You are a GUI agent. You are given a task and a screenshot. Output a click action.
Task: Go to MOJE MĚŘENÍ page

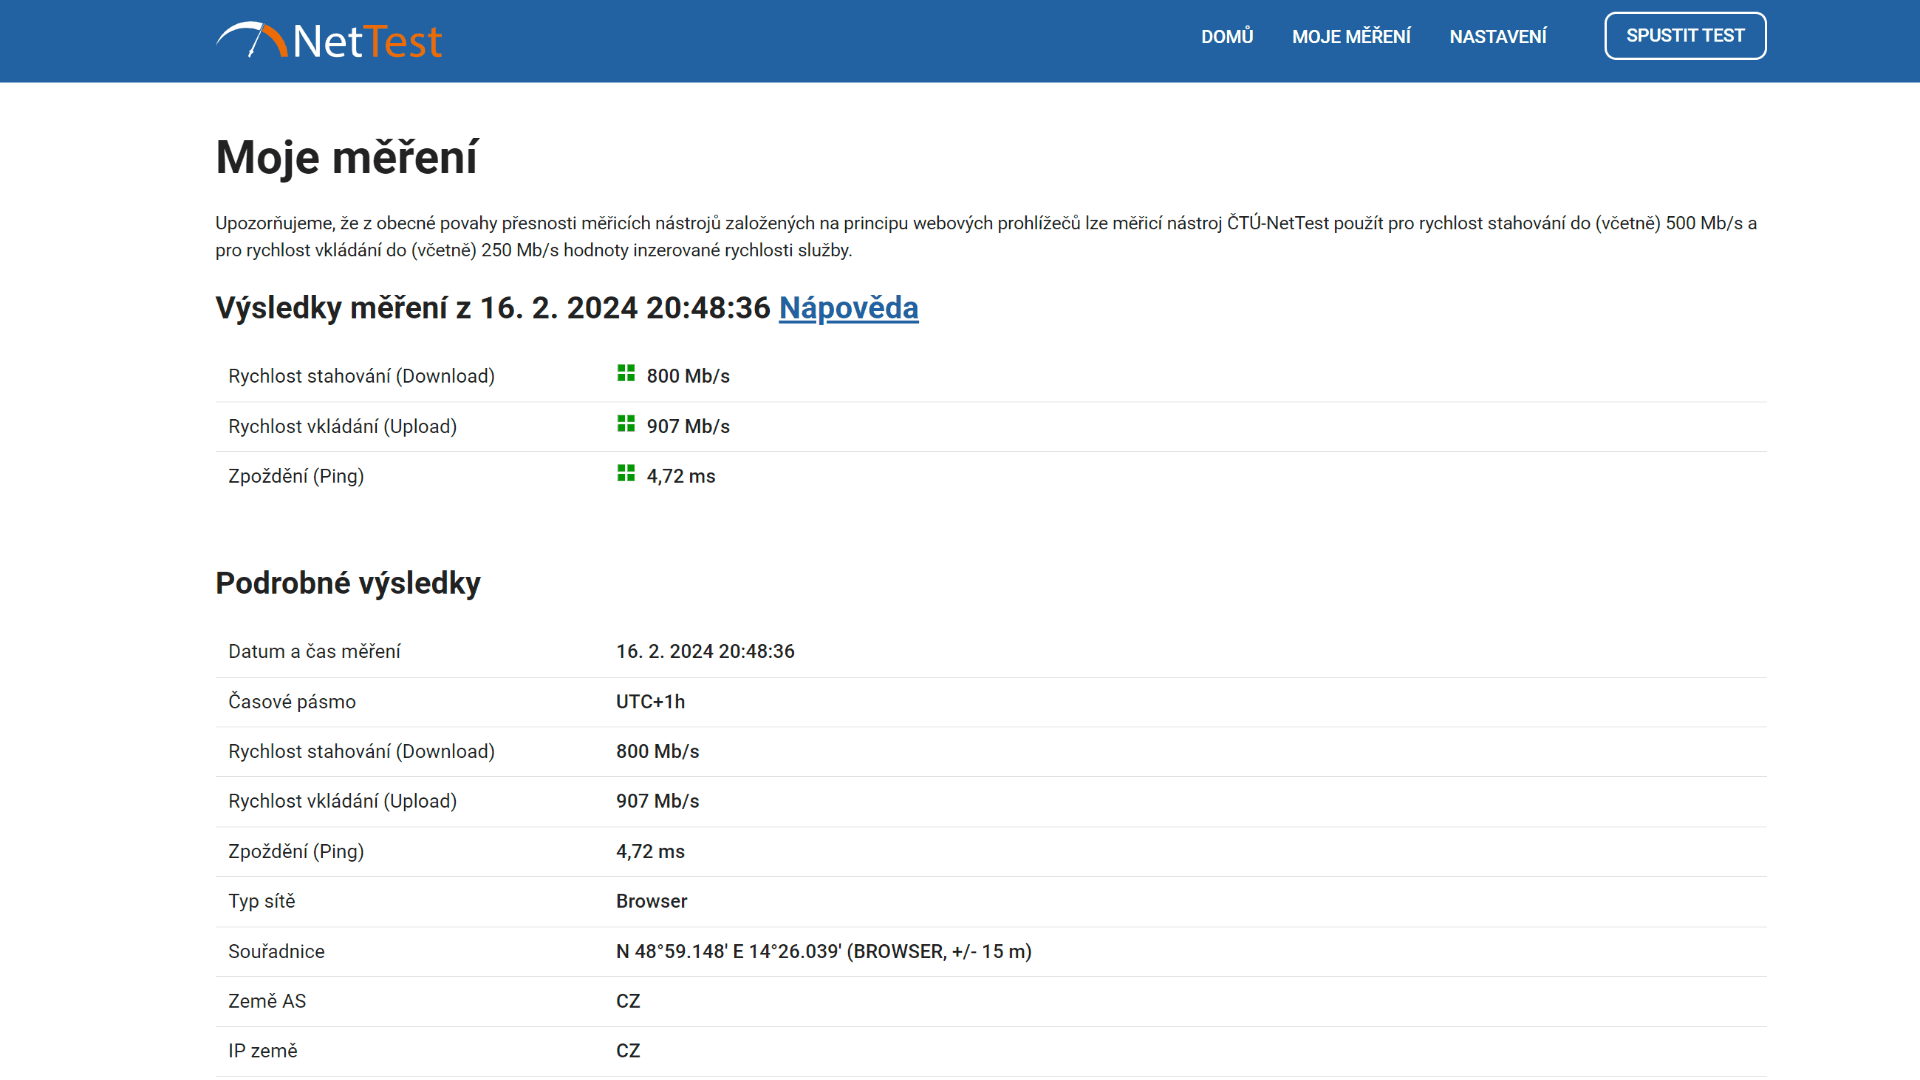point(1351,37)
